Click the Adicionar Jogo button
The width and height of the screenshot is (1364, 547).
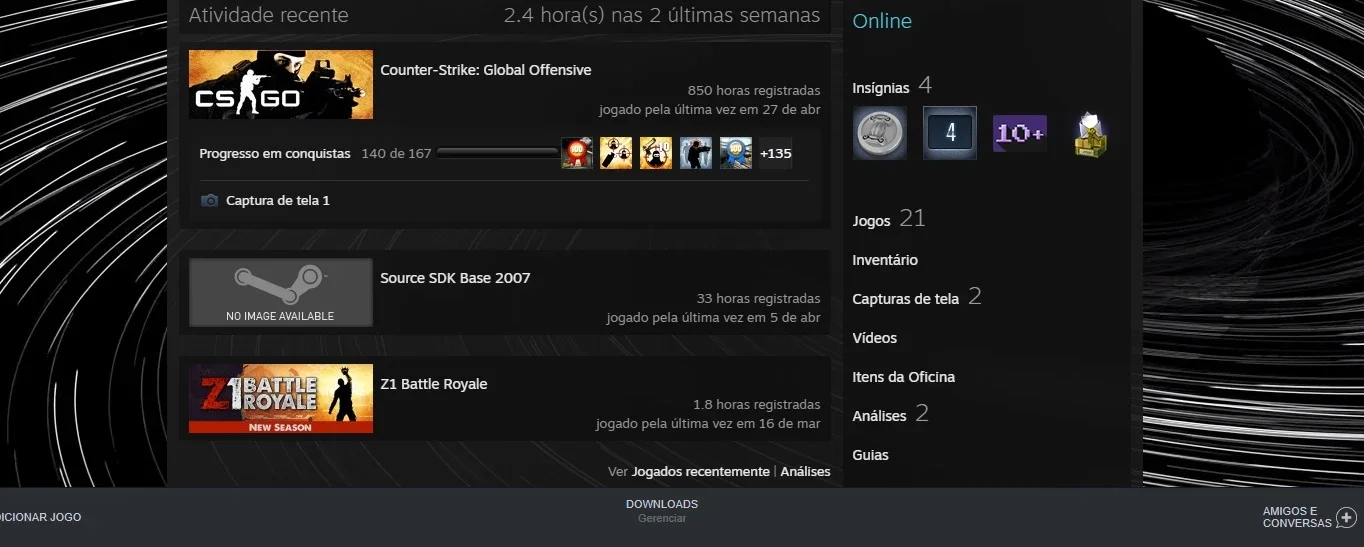[41, 517]
